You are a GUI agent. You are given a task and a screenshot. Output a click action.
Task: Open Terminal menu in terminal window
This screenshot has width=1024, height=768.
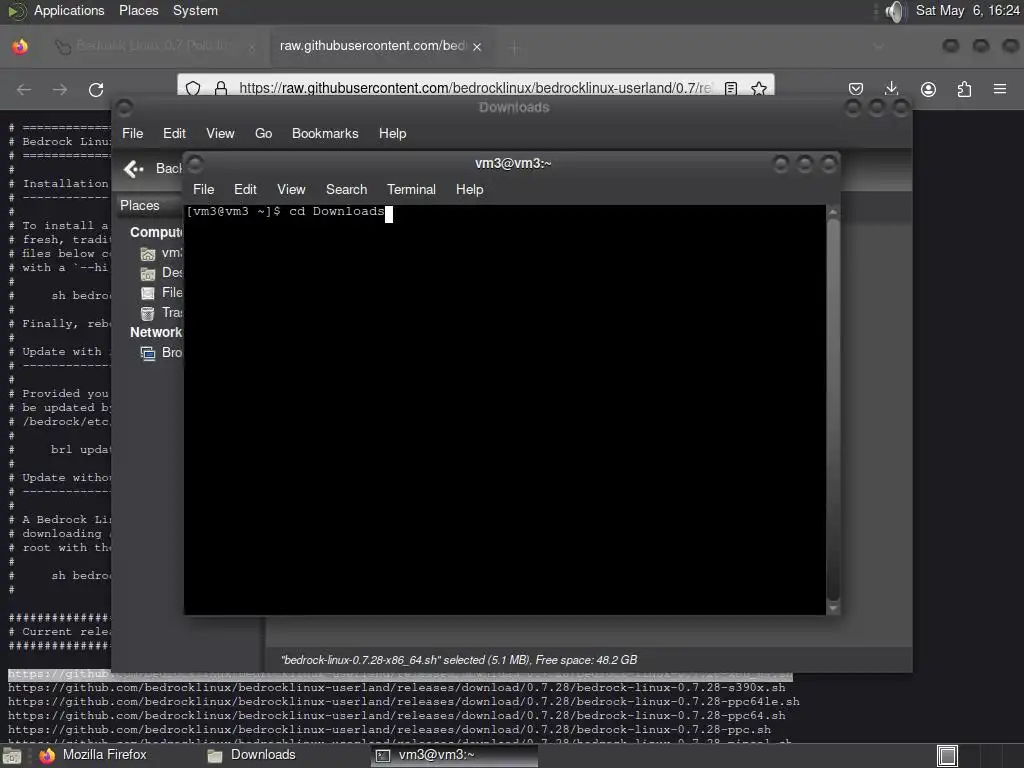tap(411, 189)
